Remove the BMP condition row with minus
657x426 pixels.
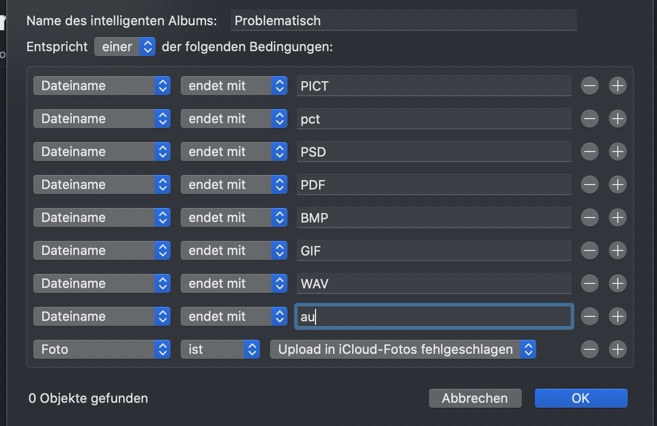click(x=590, y=218)
